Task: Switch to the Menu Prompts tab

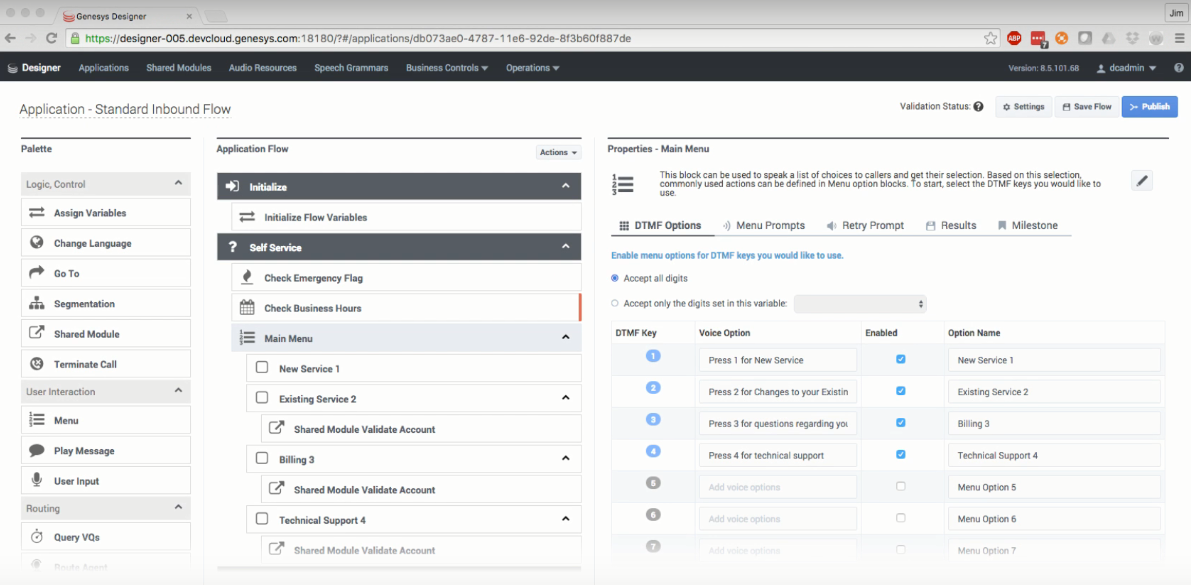Action: tap(764, 226)
